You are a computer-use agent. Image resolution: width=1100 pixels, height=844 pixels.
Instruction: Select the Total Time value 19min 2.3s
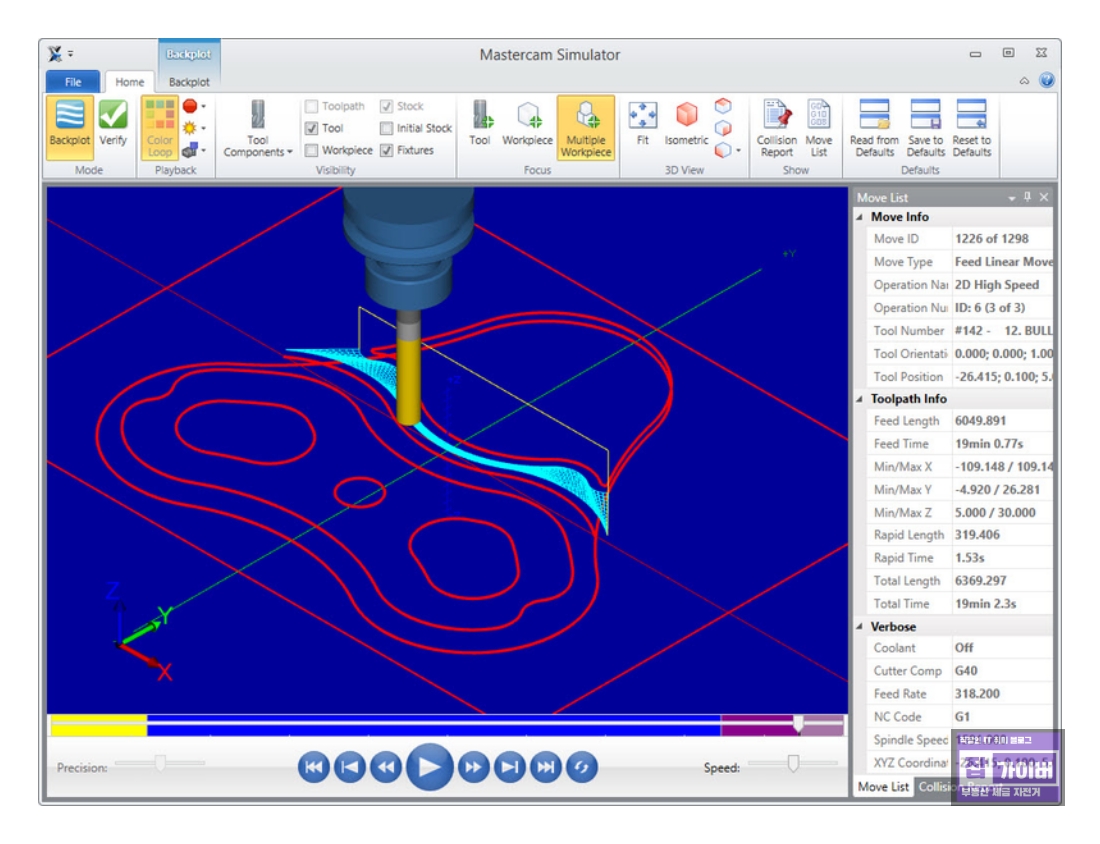point(985,603)
